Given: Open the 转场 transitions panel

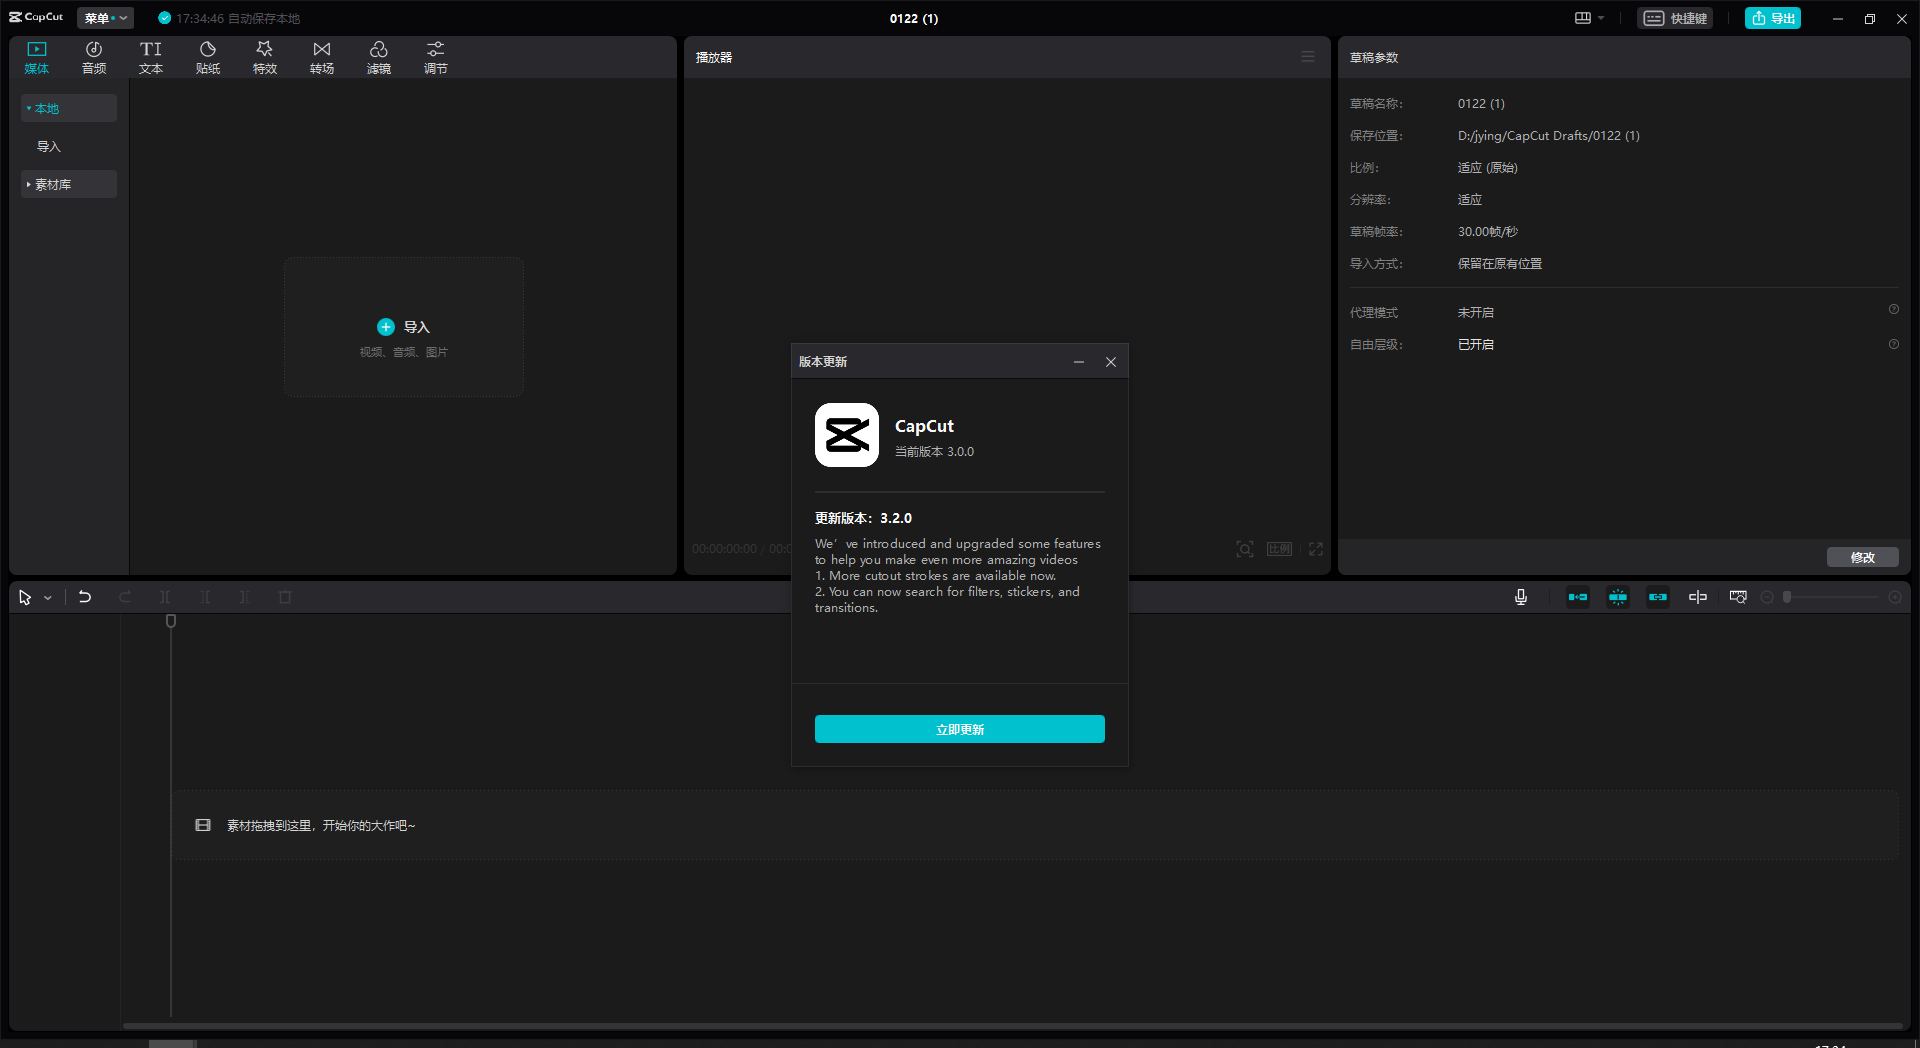Looking at the screenshot, I should [321, 58].
